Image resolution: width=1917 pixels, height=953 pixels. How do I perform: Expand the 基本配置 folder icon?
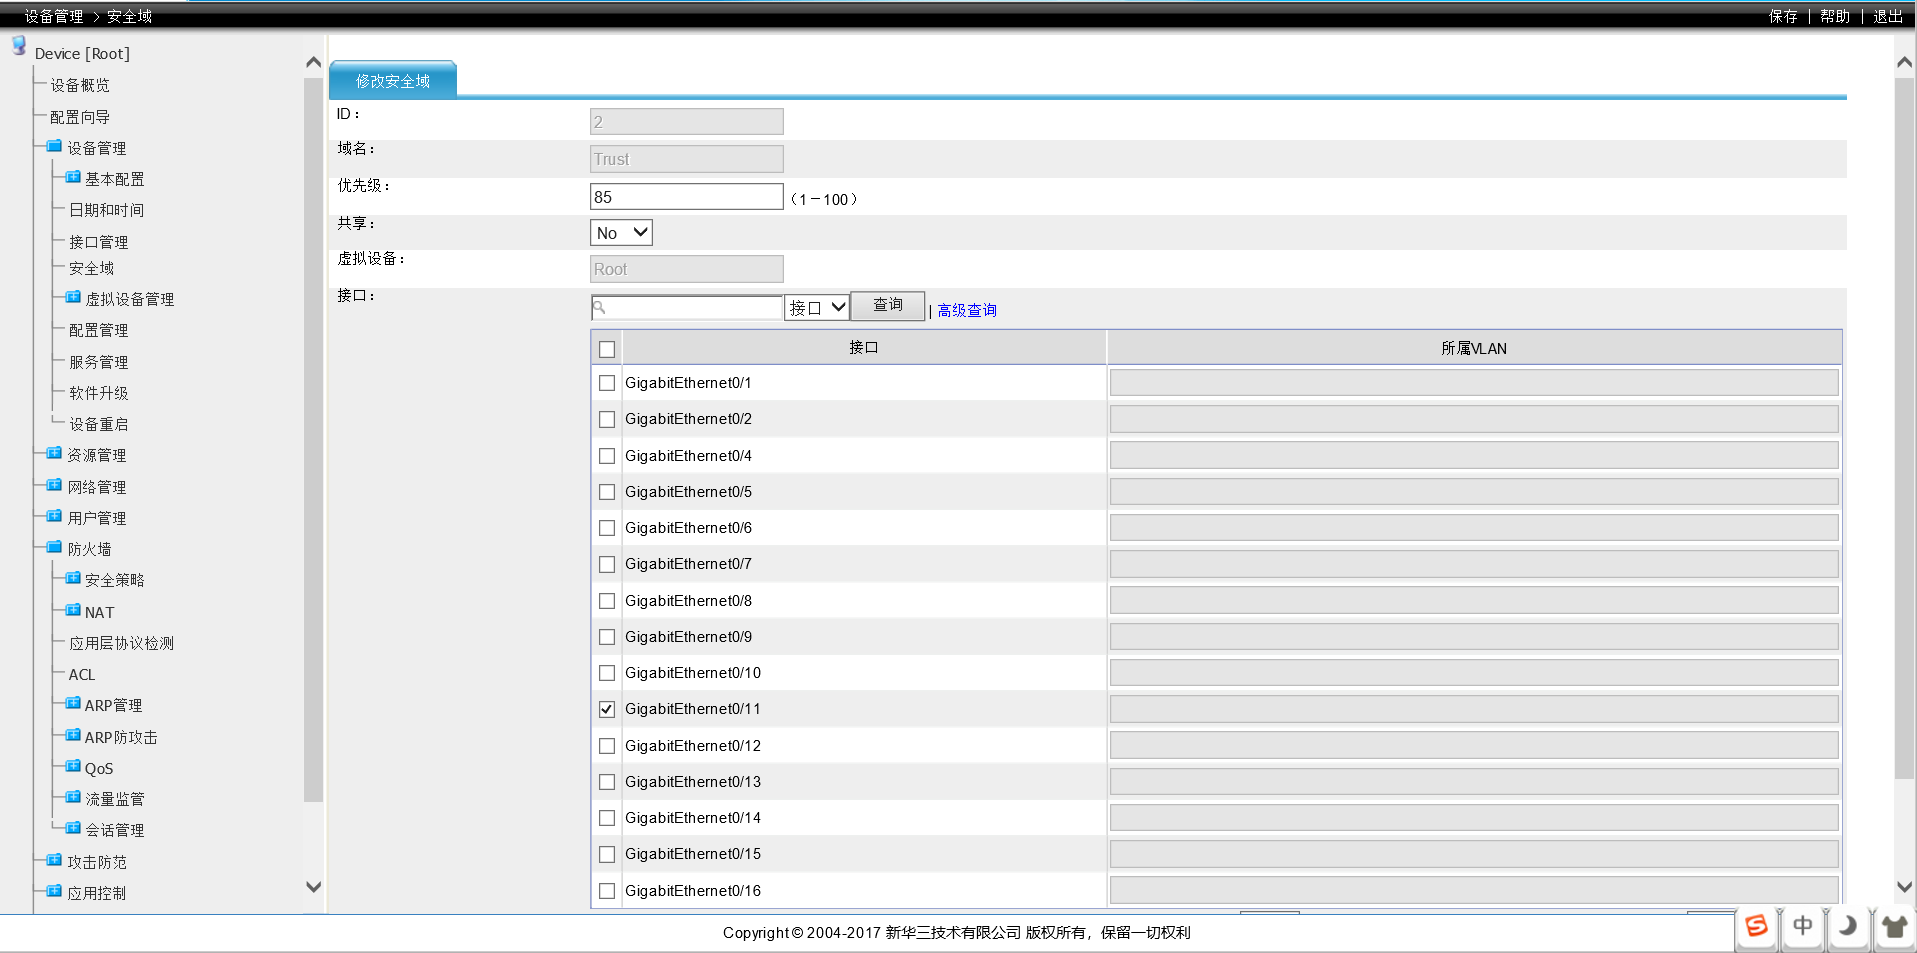pos(73,177)
